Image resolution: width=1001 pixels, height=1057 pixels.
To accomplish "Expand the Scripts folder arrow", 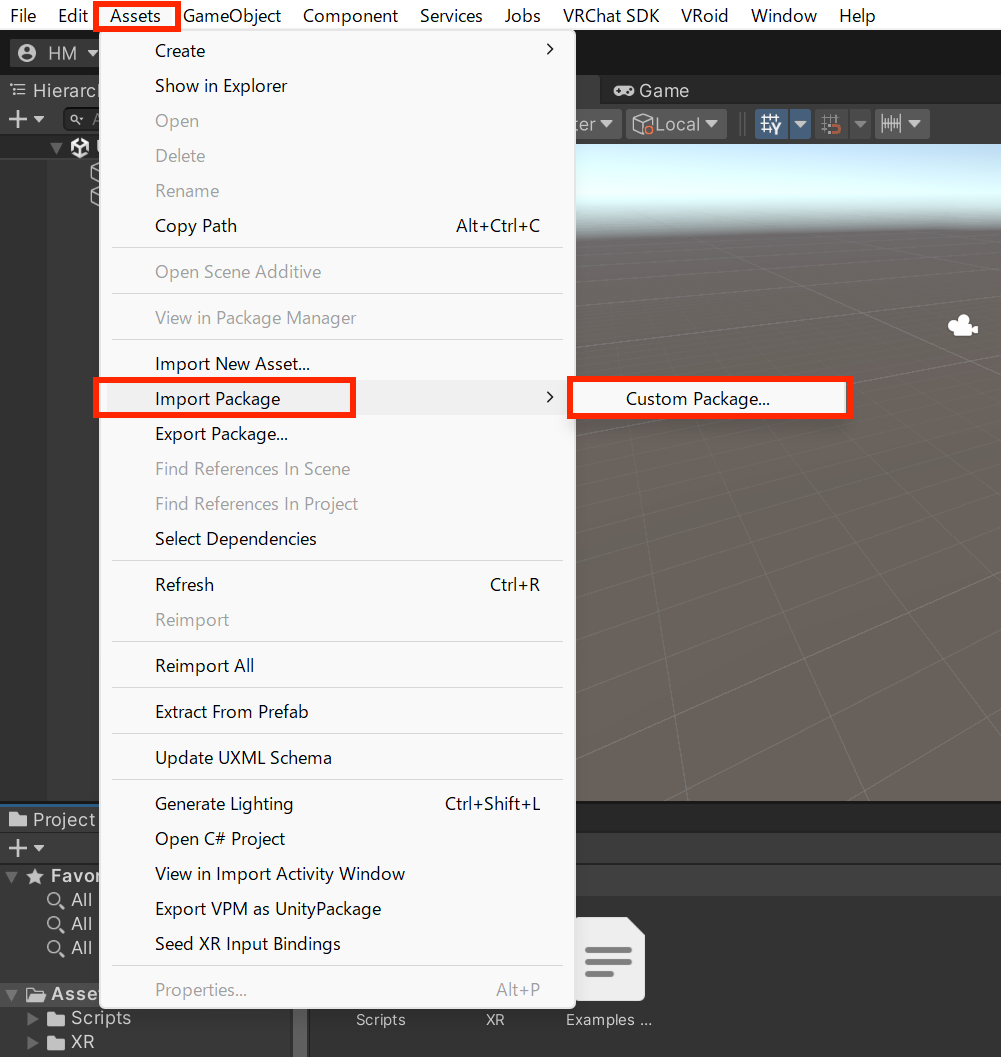I will pyautogui.click(x=33, y=1018).
